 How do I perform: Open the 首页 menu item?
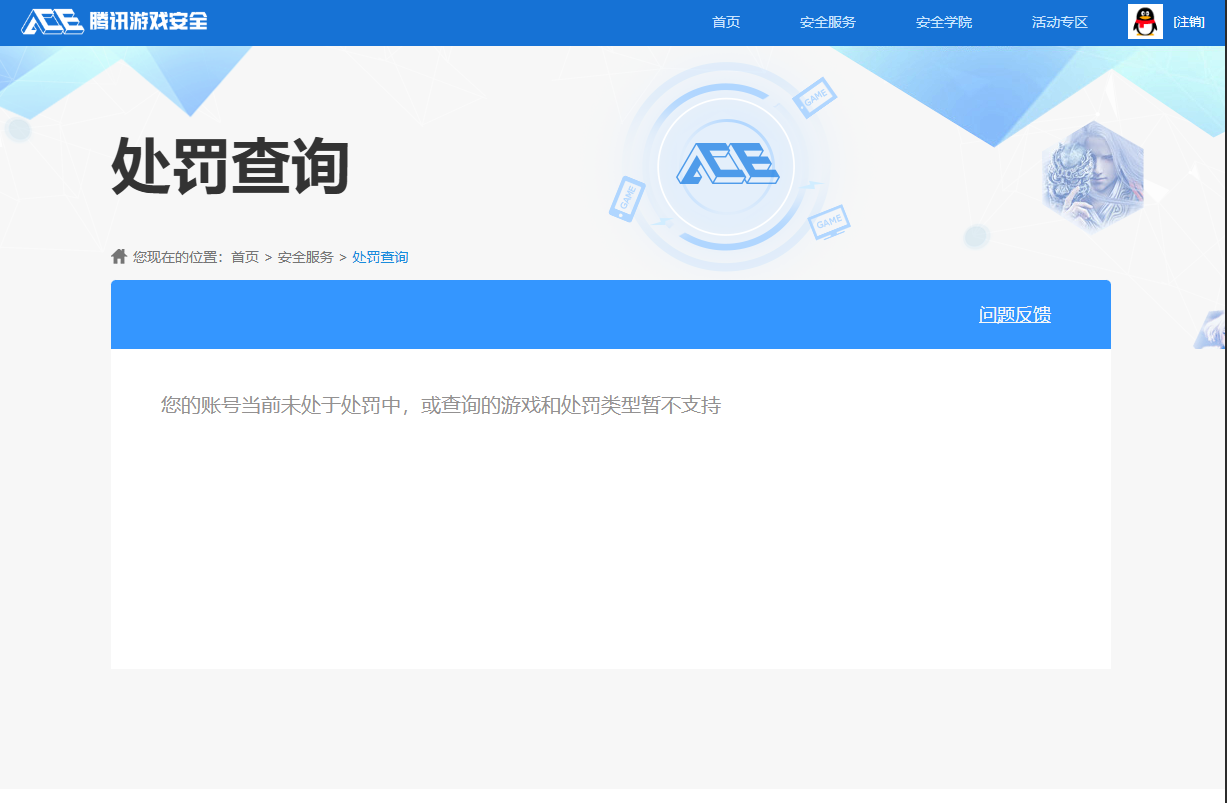pos(726,22)
